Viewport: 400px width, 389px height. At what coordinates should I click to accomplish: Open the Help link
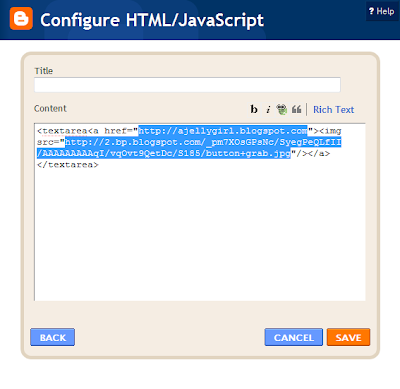tap(382, 11)
